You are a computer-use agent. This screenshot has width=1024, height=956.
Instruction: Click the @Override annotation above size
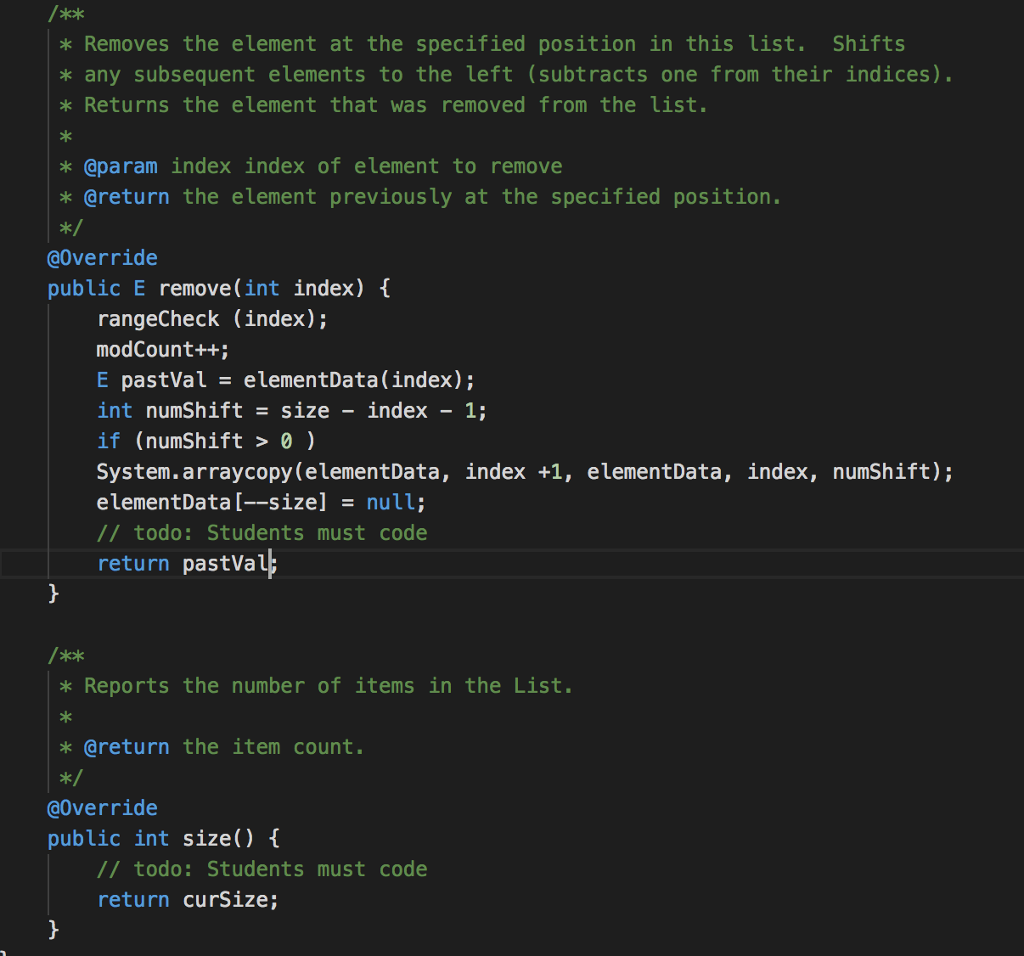(102, 808)
